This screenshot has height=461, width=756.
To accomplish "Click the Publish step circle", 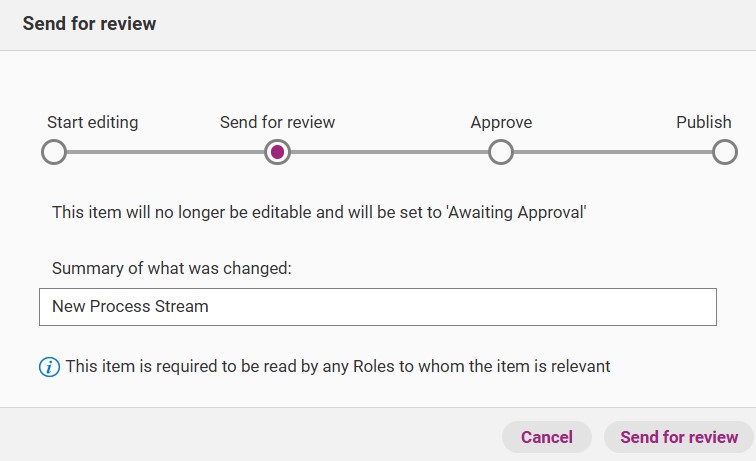I will (x=725, y=152).
